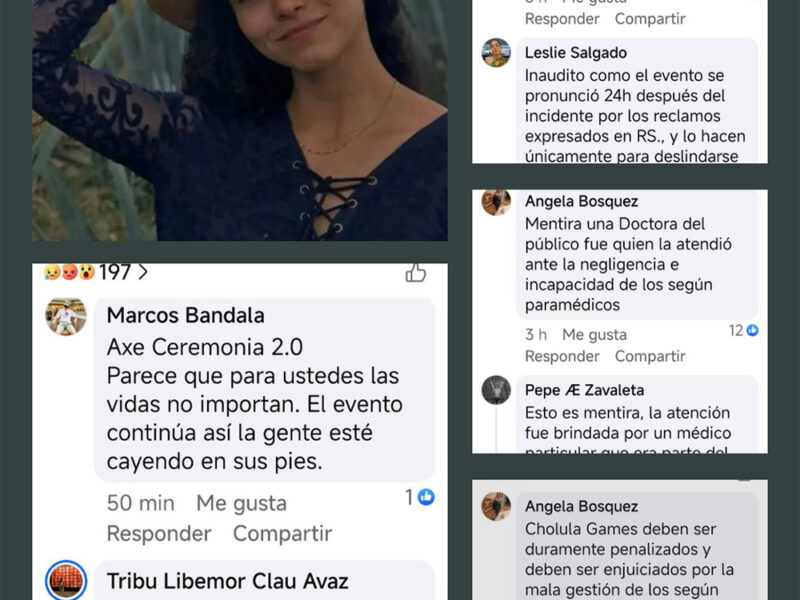Click the thumbs-up like icon beside 197 reactions

tap(415, 272)
